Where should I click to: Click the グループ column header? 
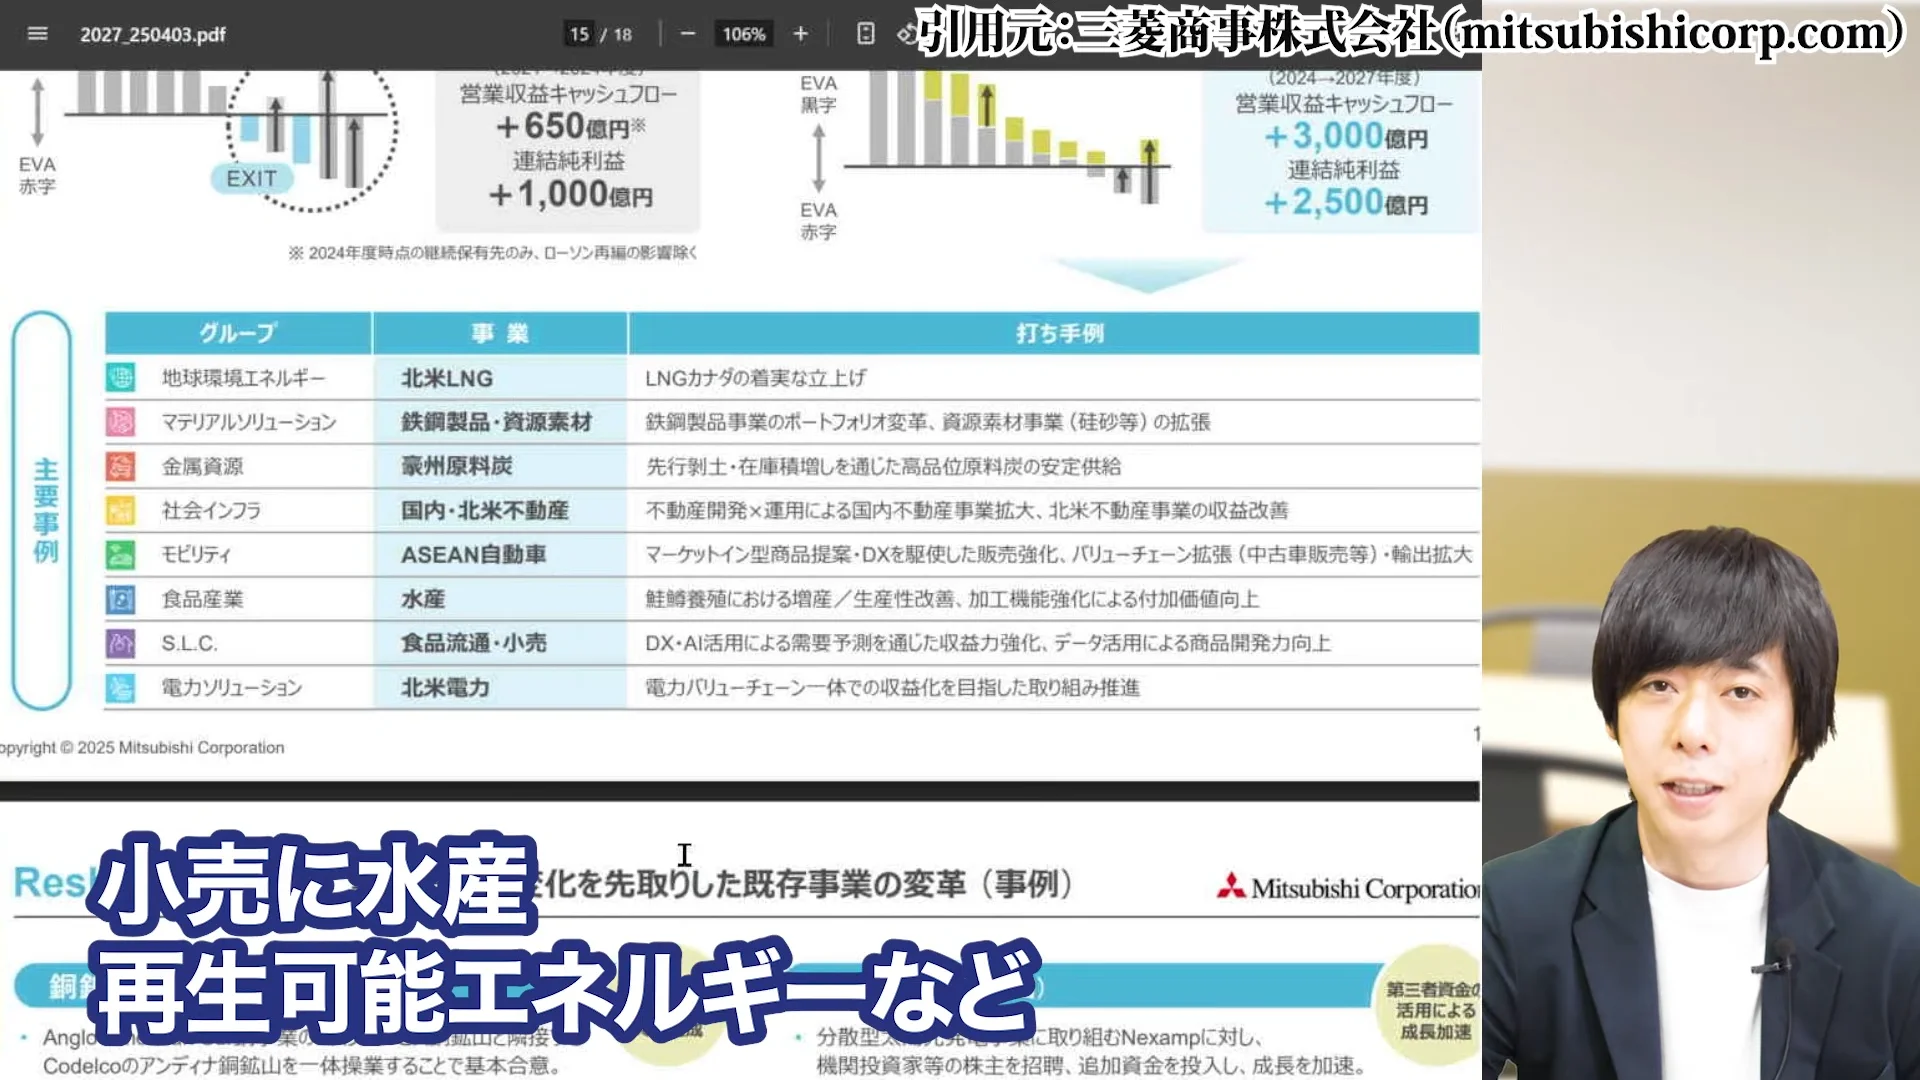point(238,333)
